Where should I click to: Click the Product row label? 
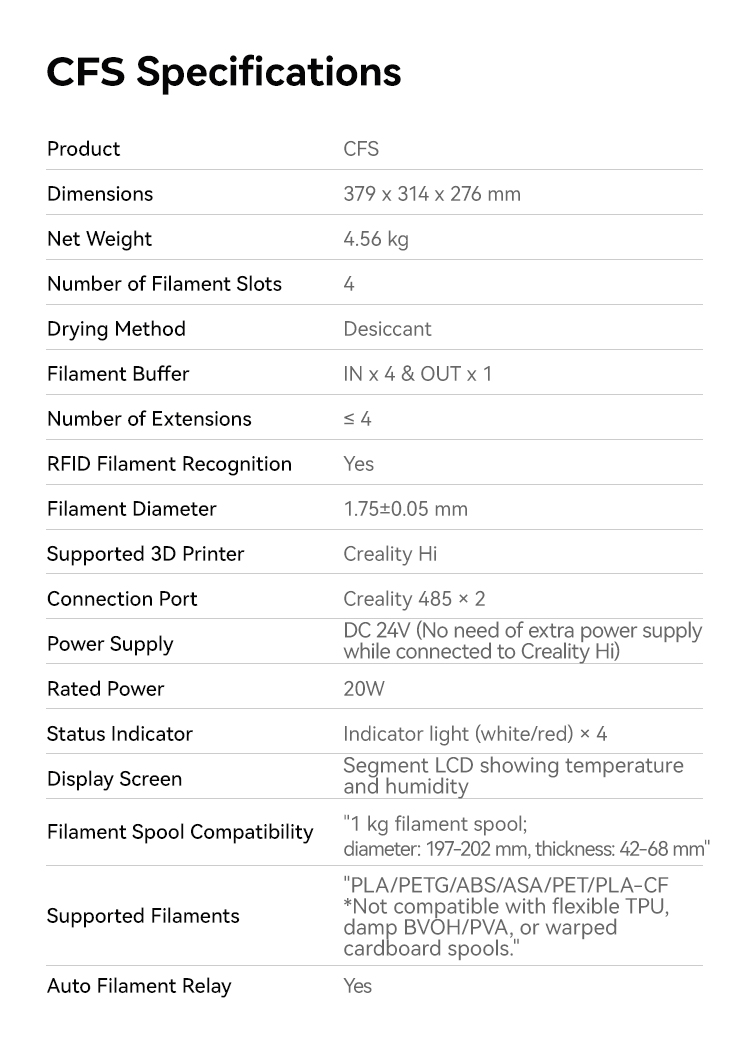[83, 149]
